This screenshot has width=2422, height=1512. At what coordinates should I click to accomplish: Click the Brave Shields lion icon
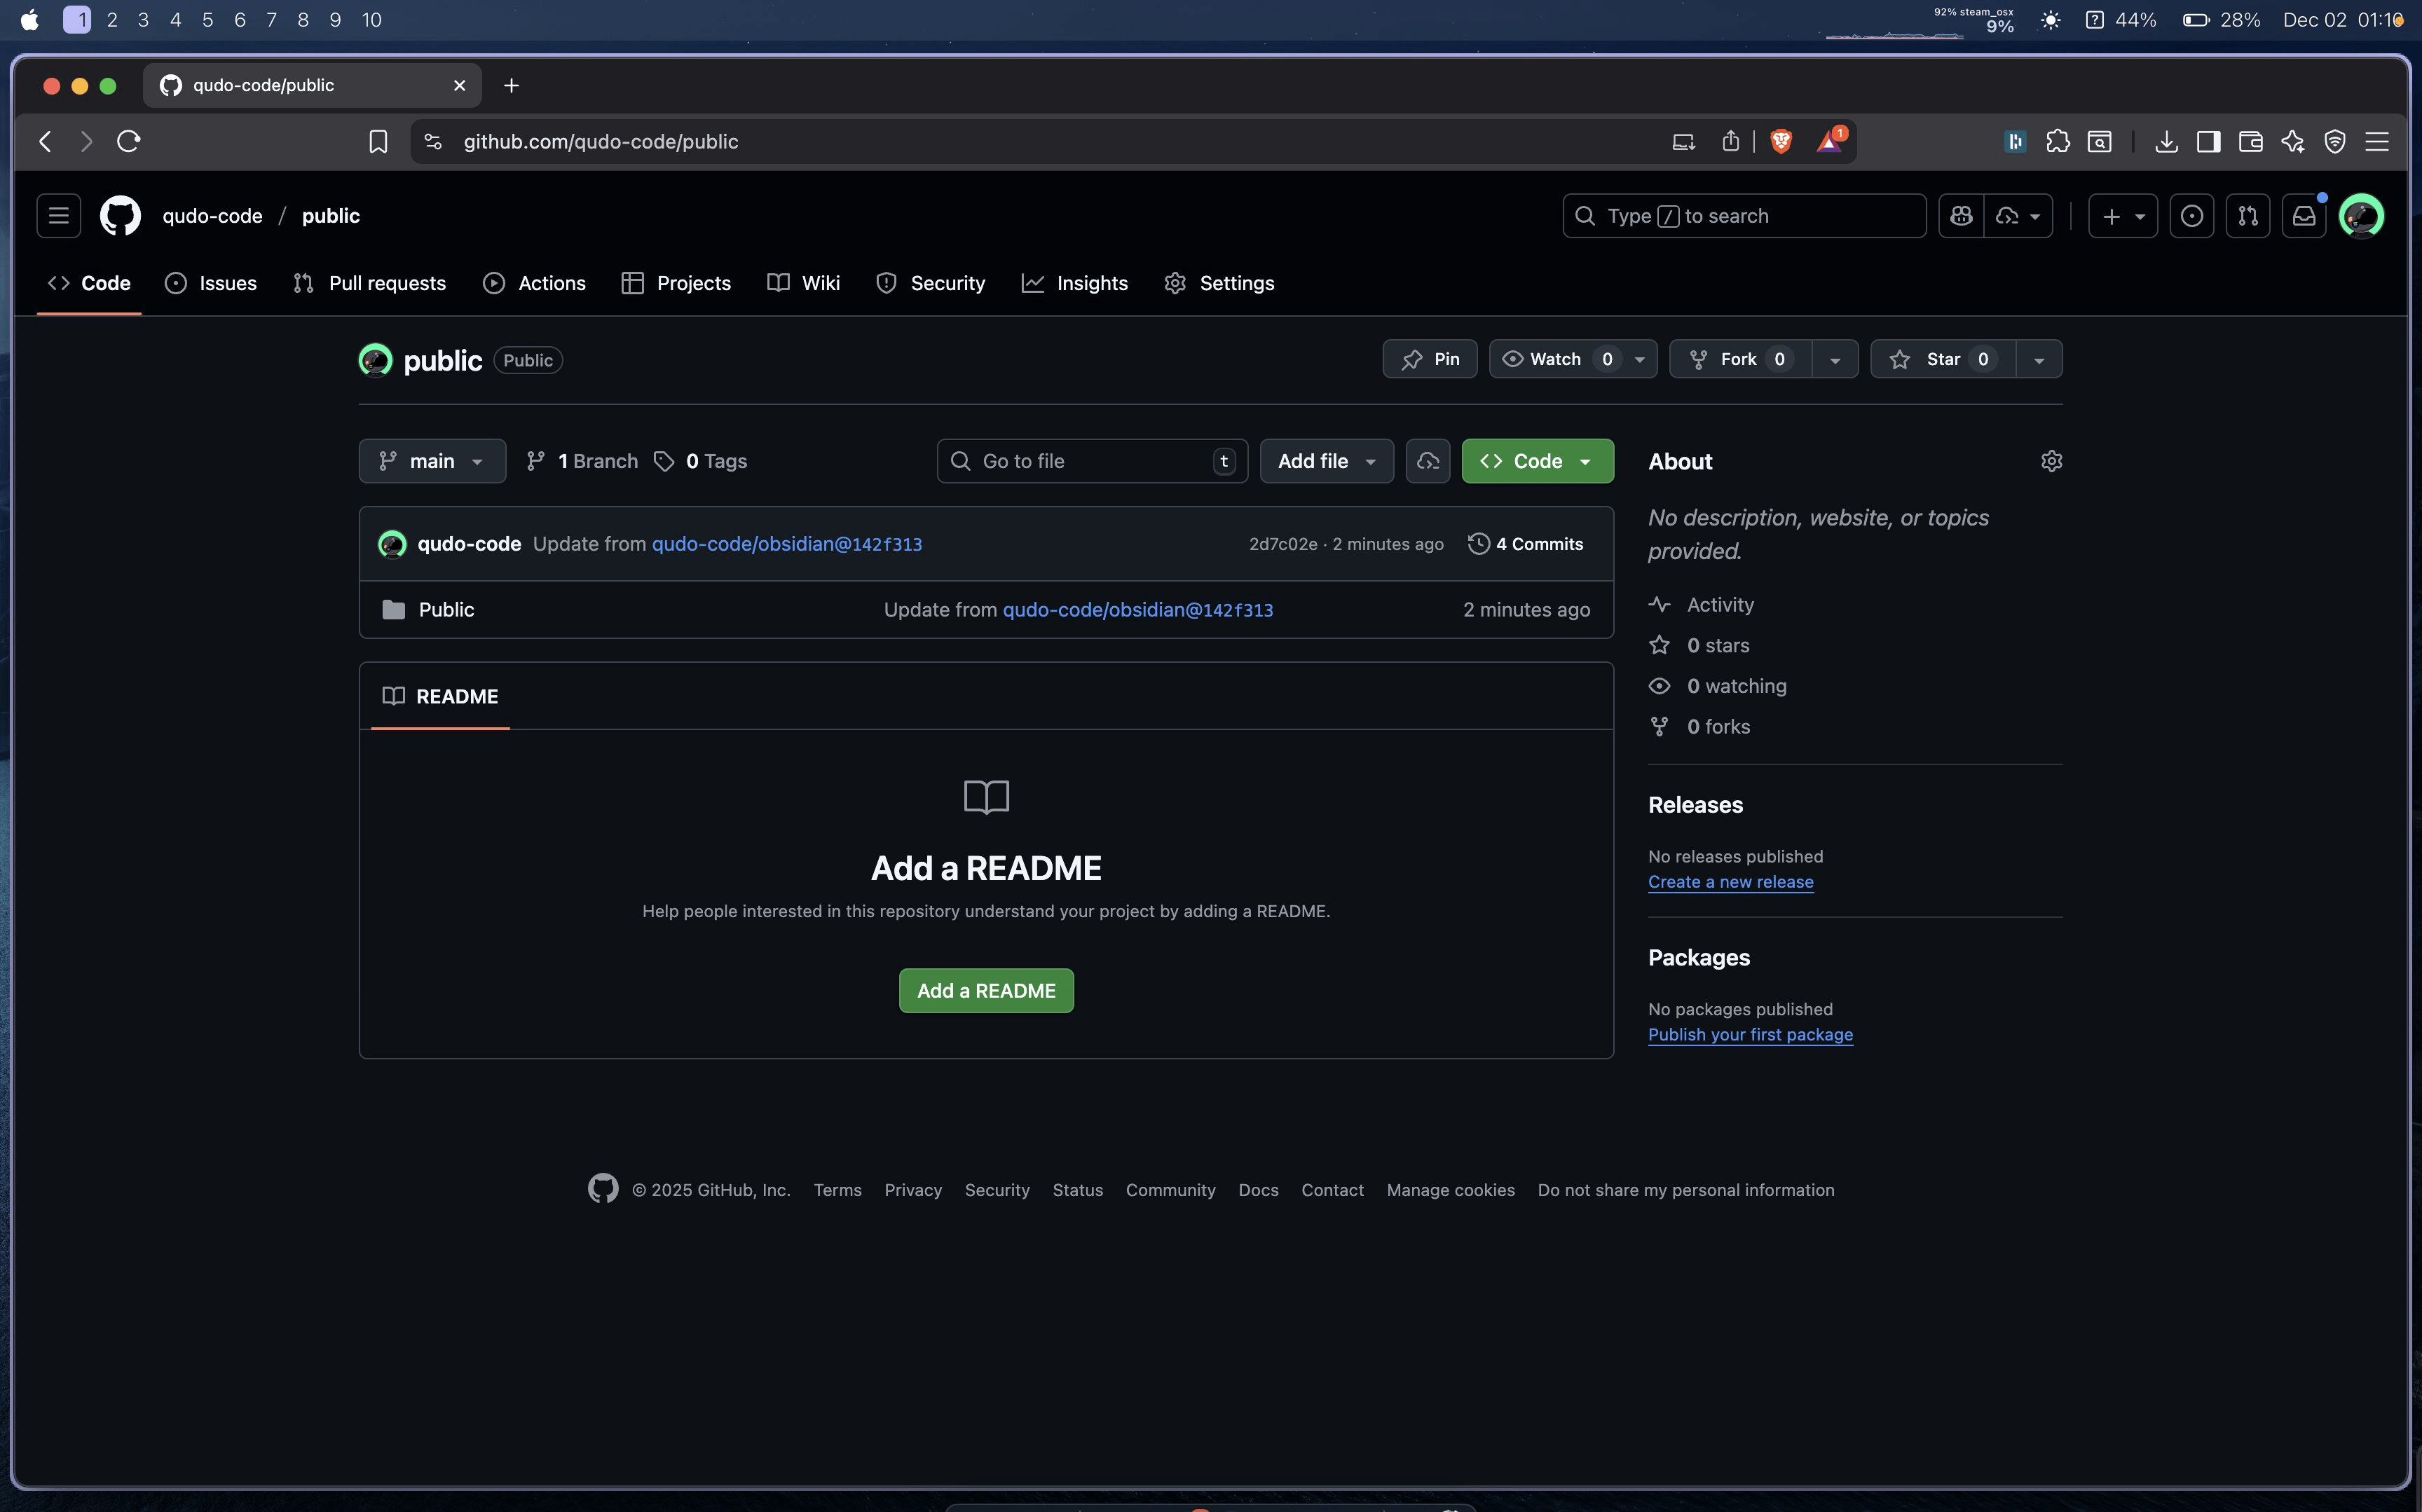point(1781,142)
